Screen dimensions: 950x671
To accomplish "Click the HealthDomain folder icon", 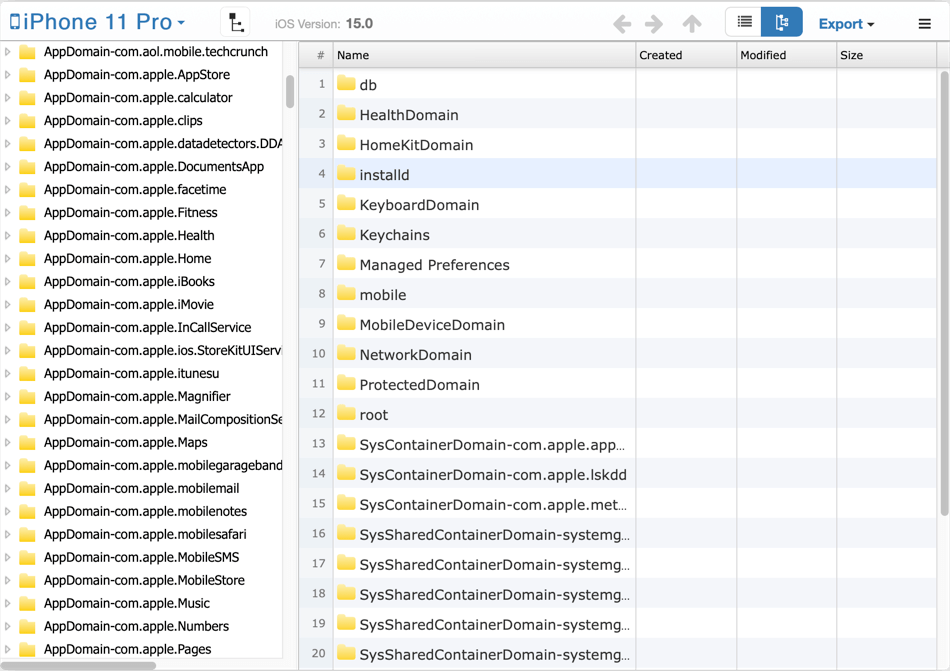I will (x=346, y=113).
